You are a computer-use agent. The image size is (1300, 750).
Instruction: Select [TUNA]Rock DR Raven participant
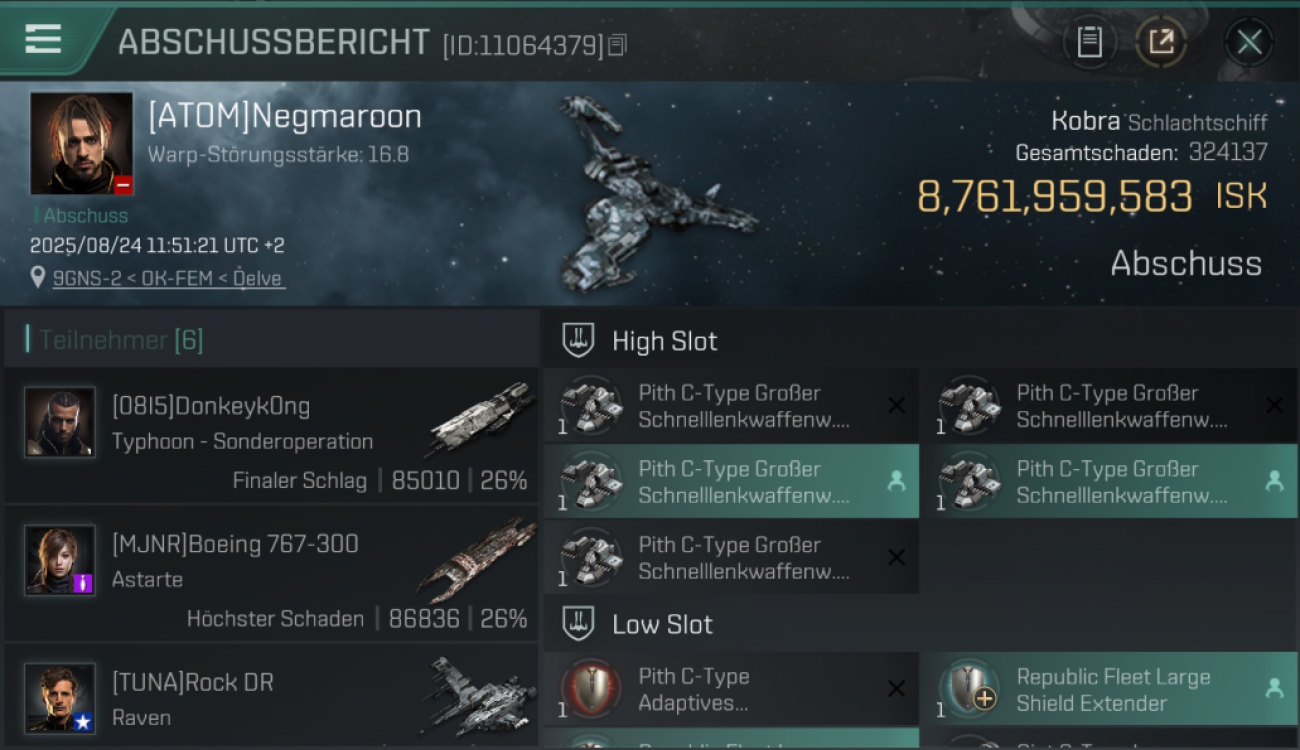[271, 697]
